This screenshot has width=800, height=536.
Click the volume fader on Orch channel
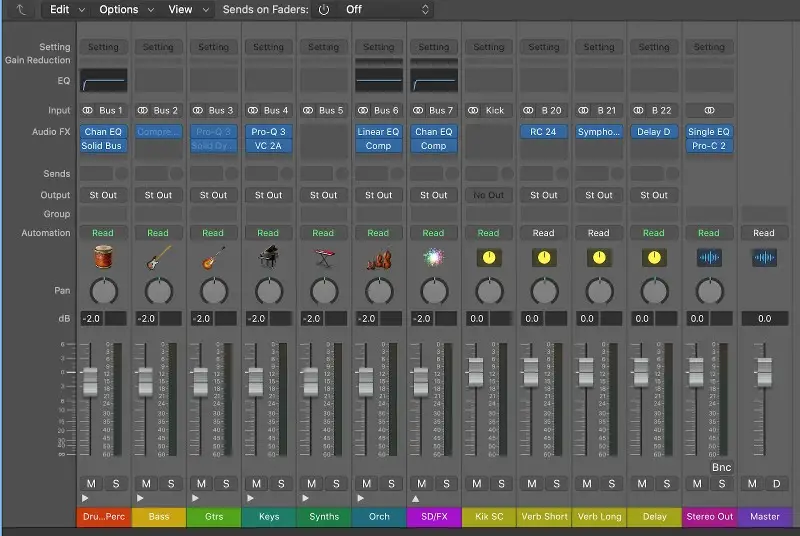point(366,380)
